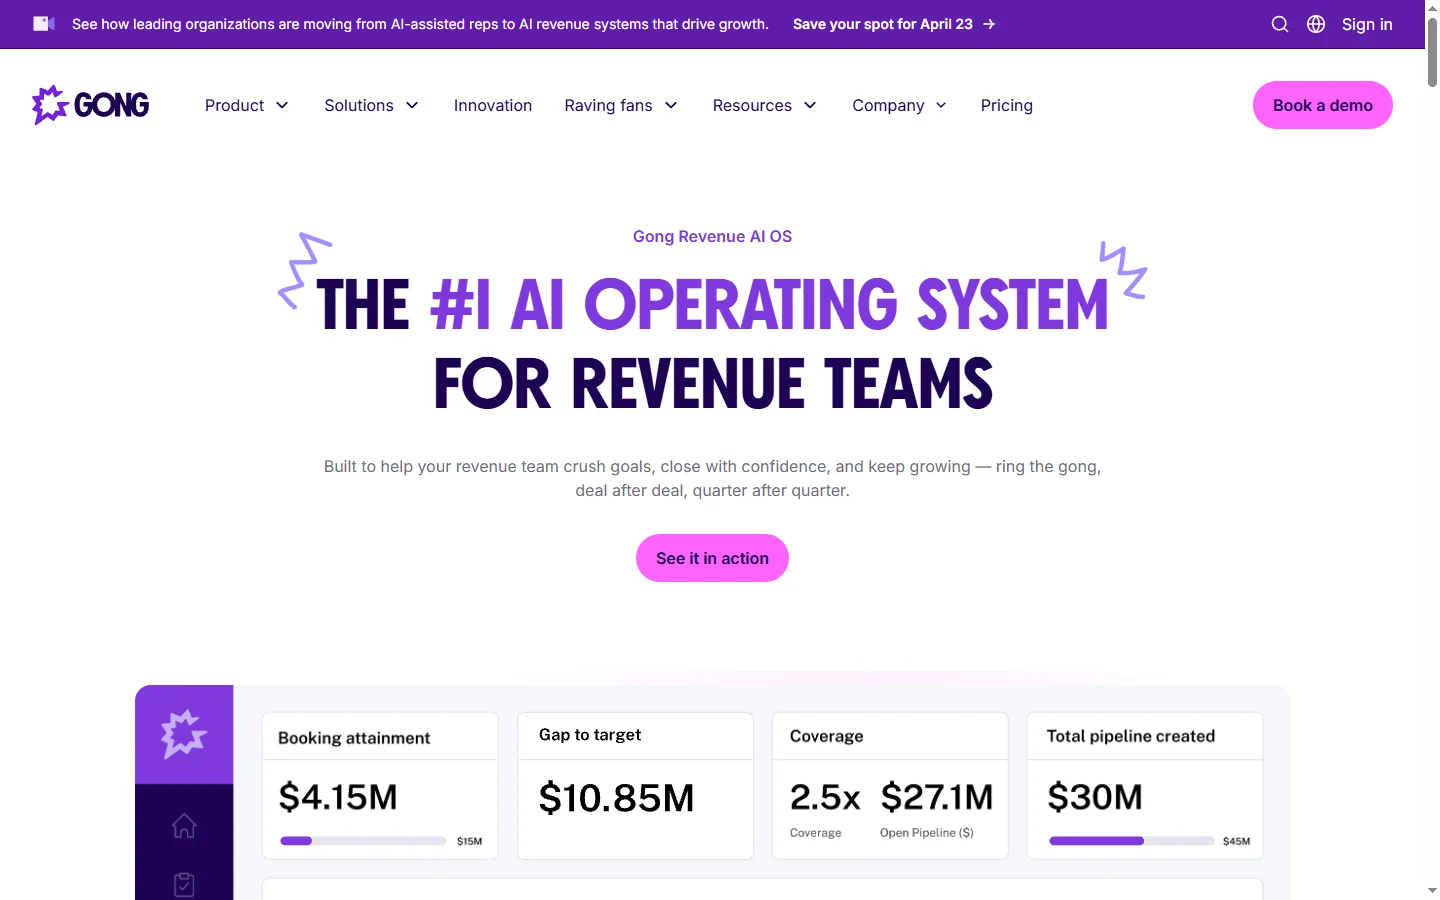
Task: Select the clipboard icon in the dashboard sidebar
Action: coord(184,884)
